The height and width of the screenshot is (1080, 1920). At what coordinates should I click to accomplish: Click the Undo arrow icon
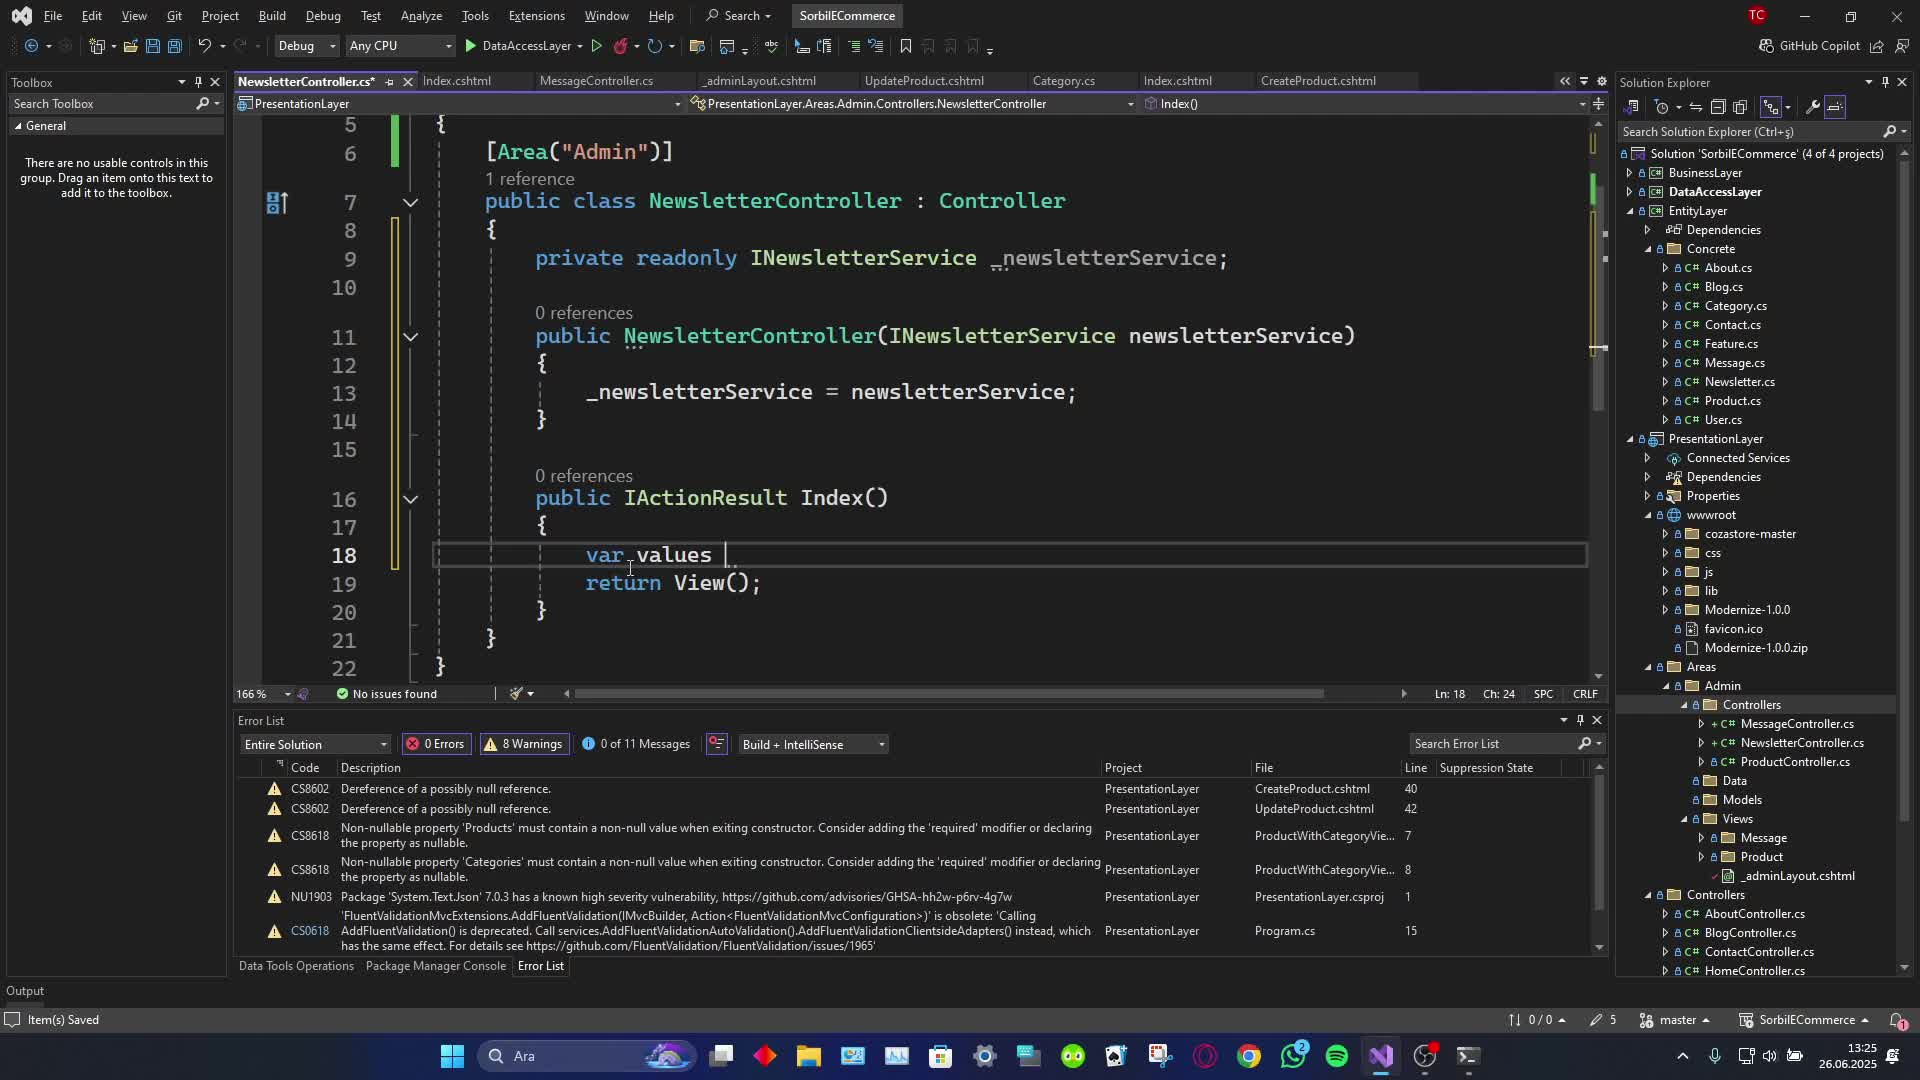(204, 46)
